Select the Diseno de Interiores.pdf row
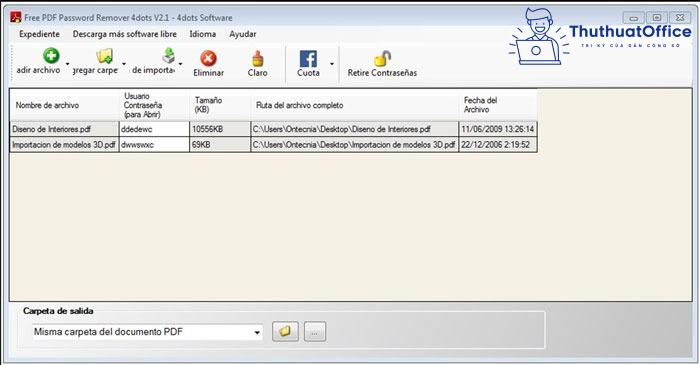The width and height of the screenshot is (700, 365). 273,129
